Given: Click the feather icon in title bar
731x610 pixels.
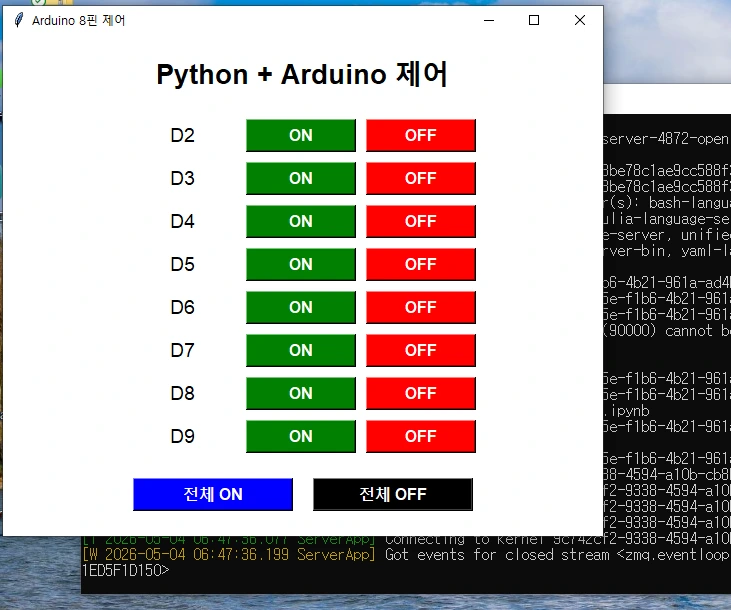Looking at the screenshot, I should tap(19, 20).
